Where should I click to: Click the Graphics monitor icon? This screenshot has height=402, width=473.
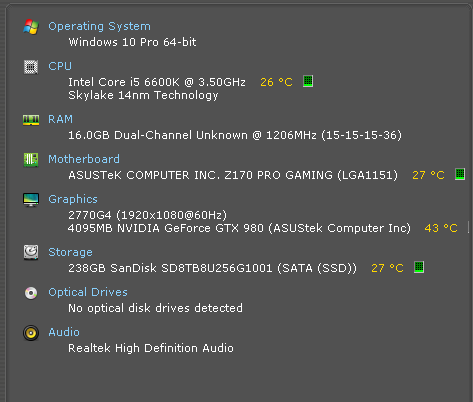coord(31,200)
